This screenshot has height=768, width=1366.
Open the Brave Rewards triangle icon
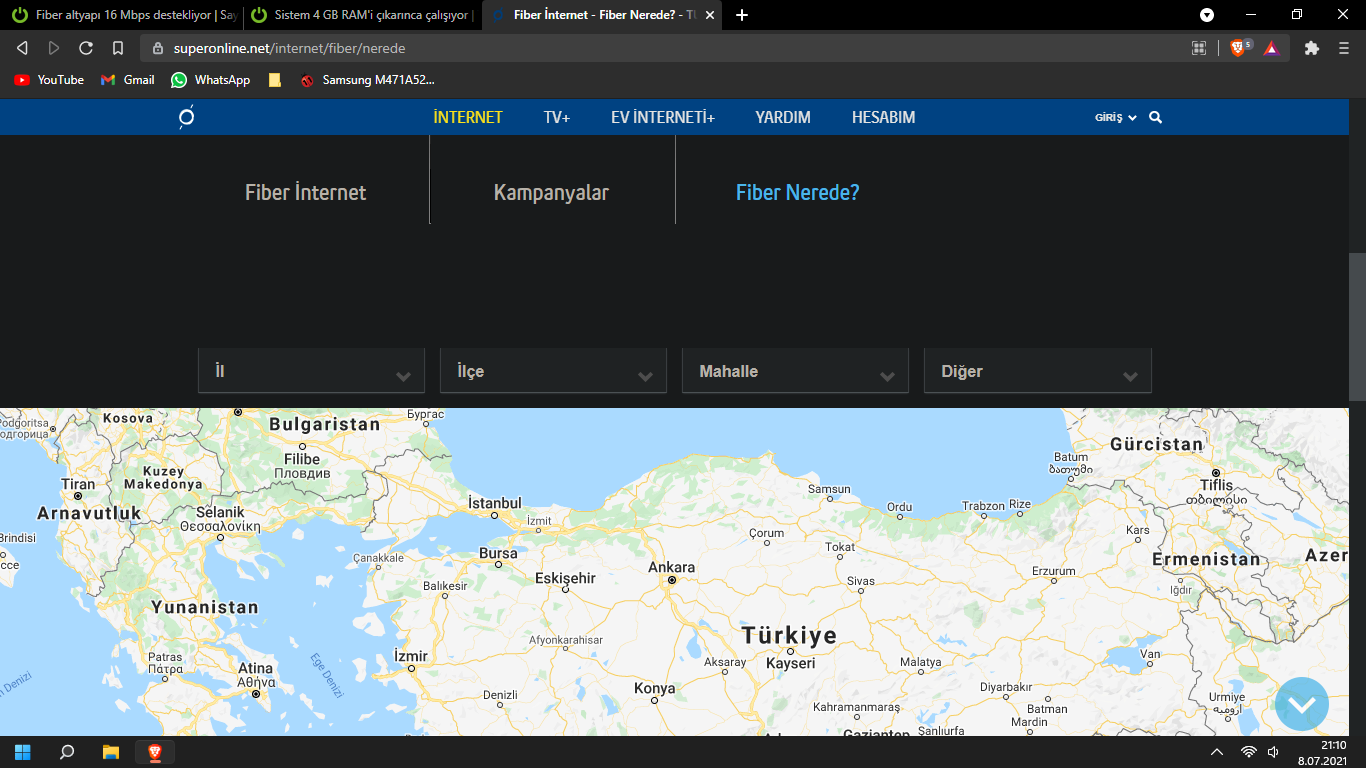[1271, 48]
